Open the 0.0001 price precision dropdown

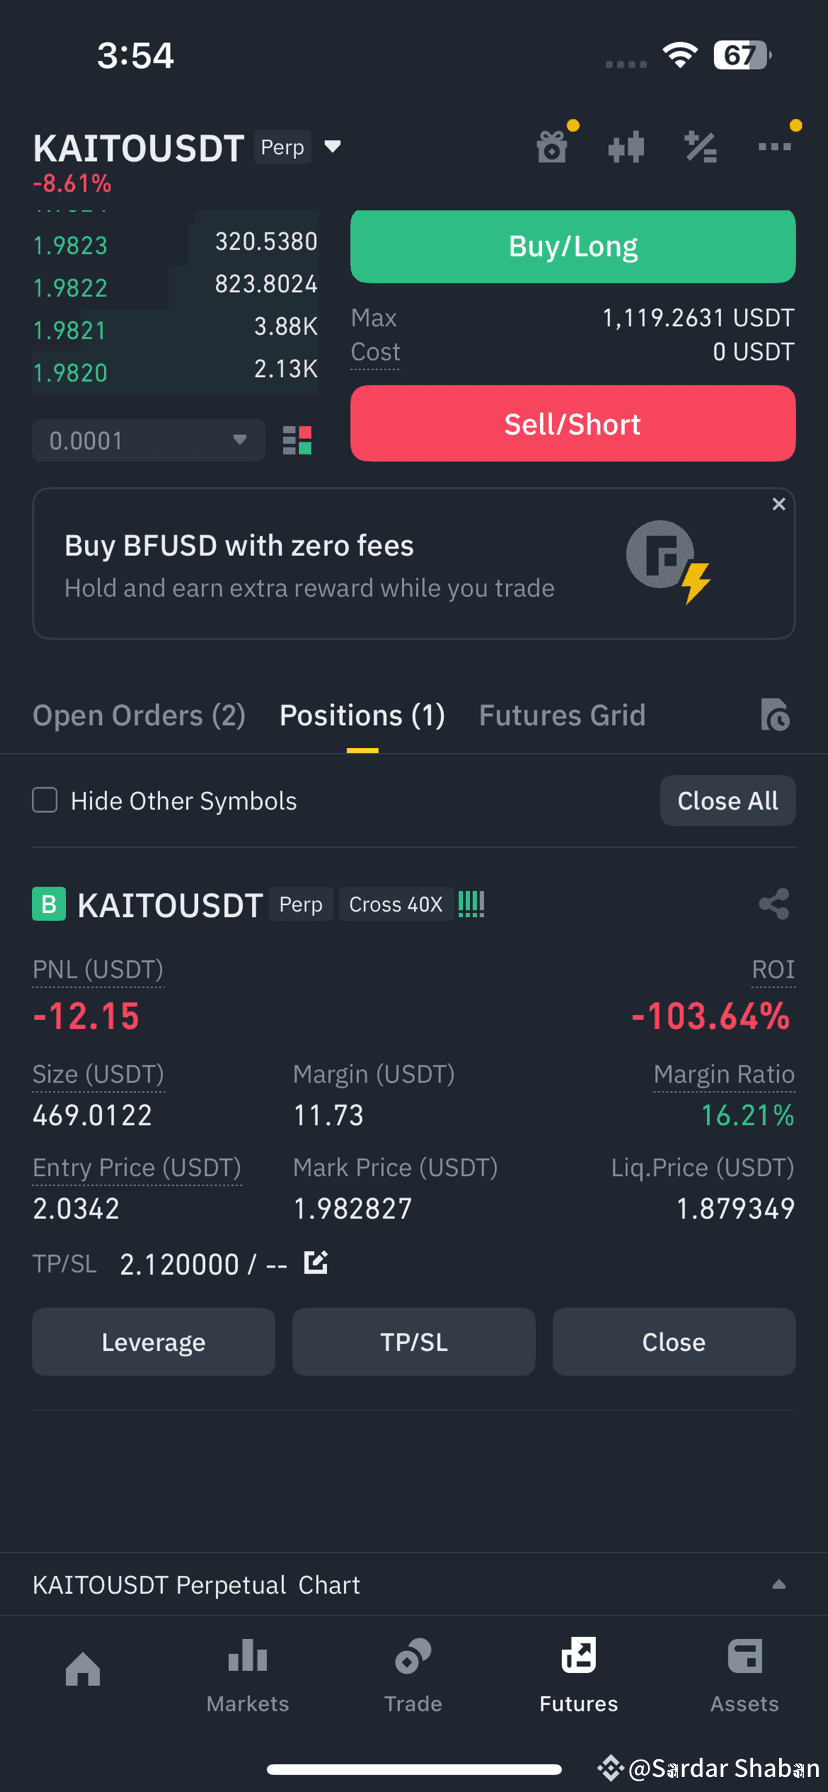148,440
